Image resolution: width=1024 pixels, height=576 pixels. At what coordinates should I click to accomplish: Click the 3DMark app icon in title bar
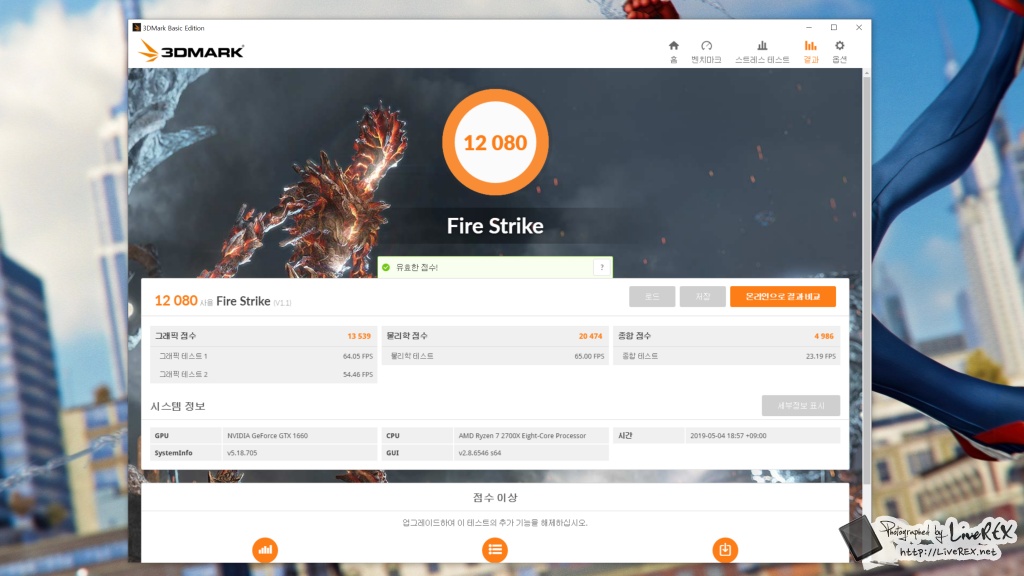136,27
